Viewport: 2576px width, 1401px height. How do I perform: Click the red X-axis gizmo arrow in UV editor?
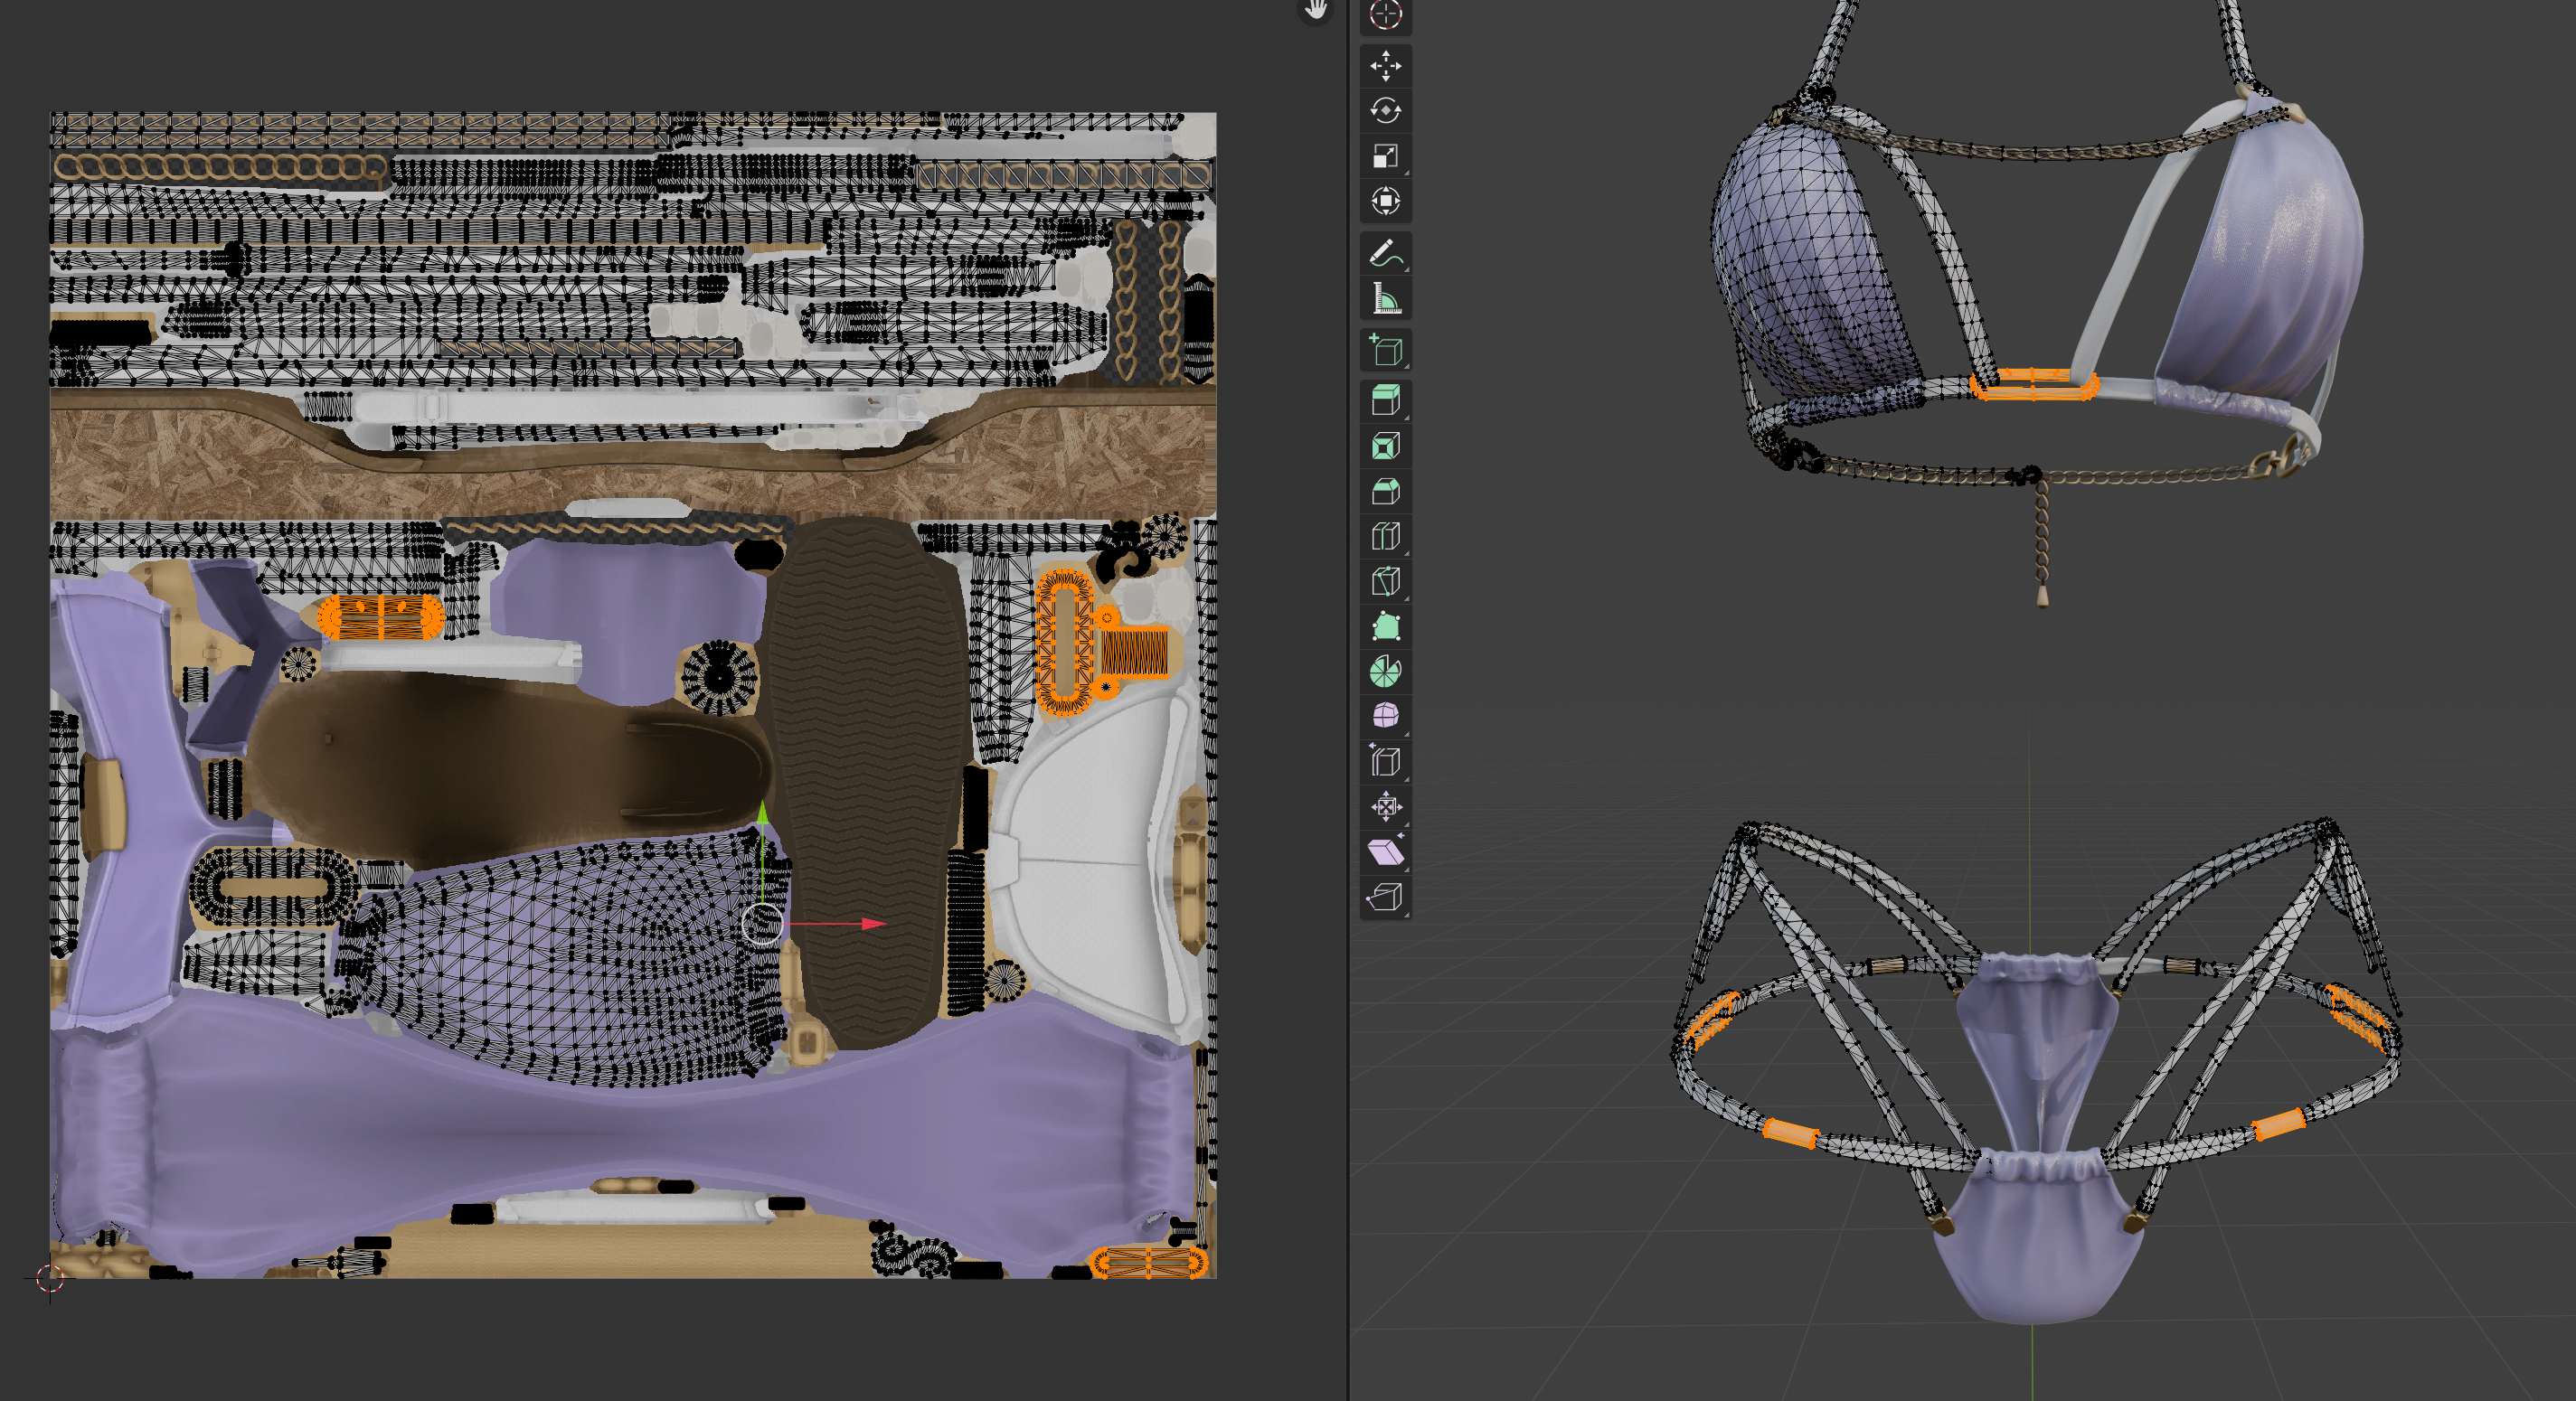coord(873,923)
